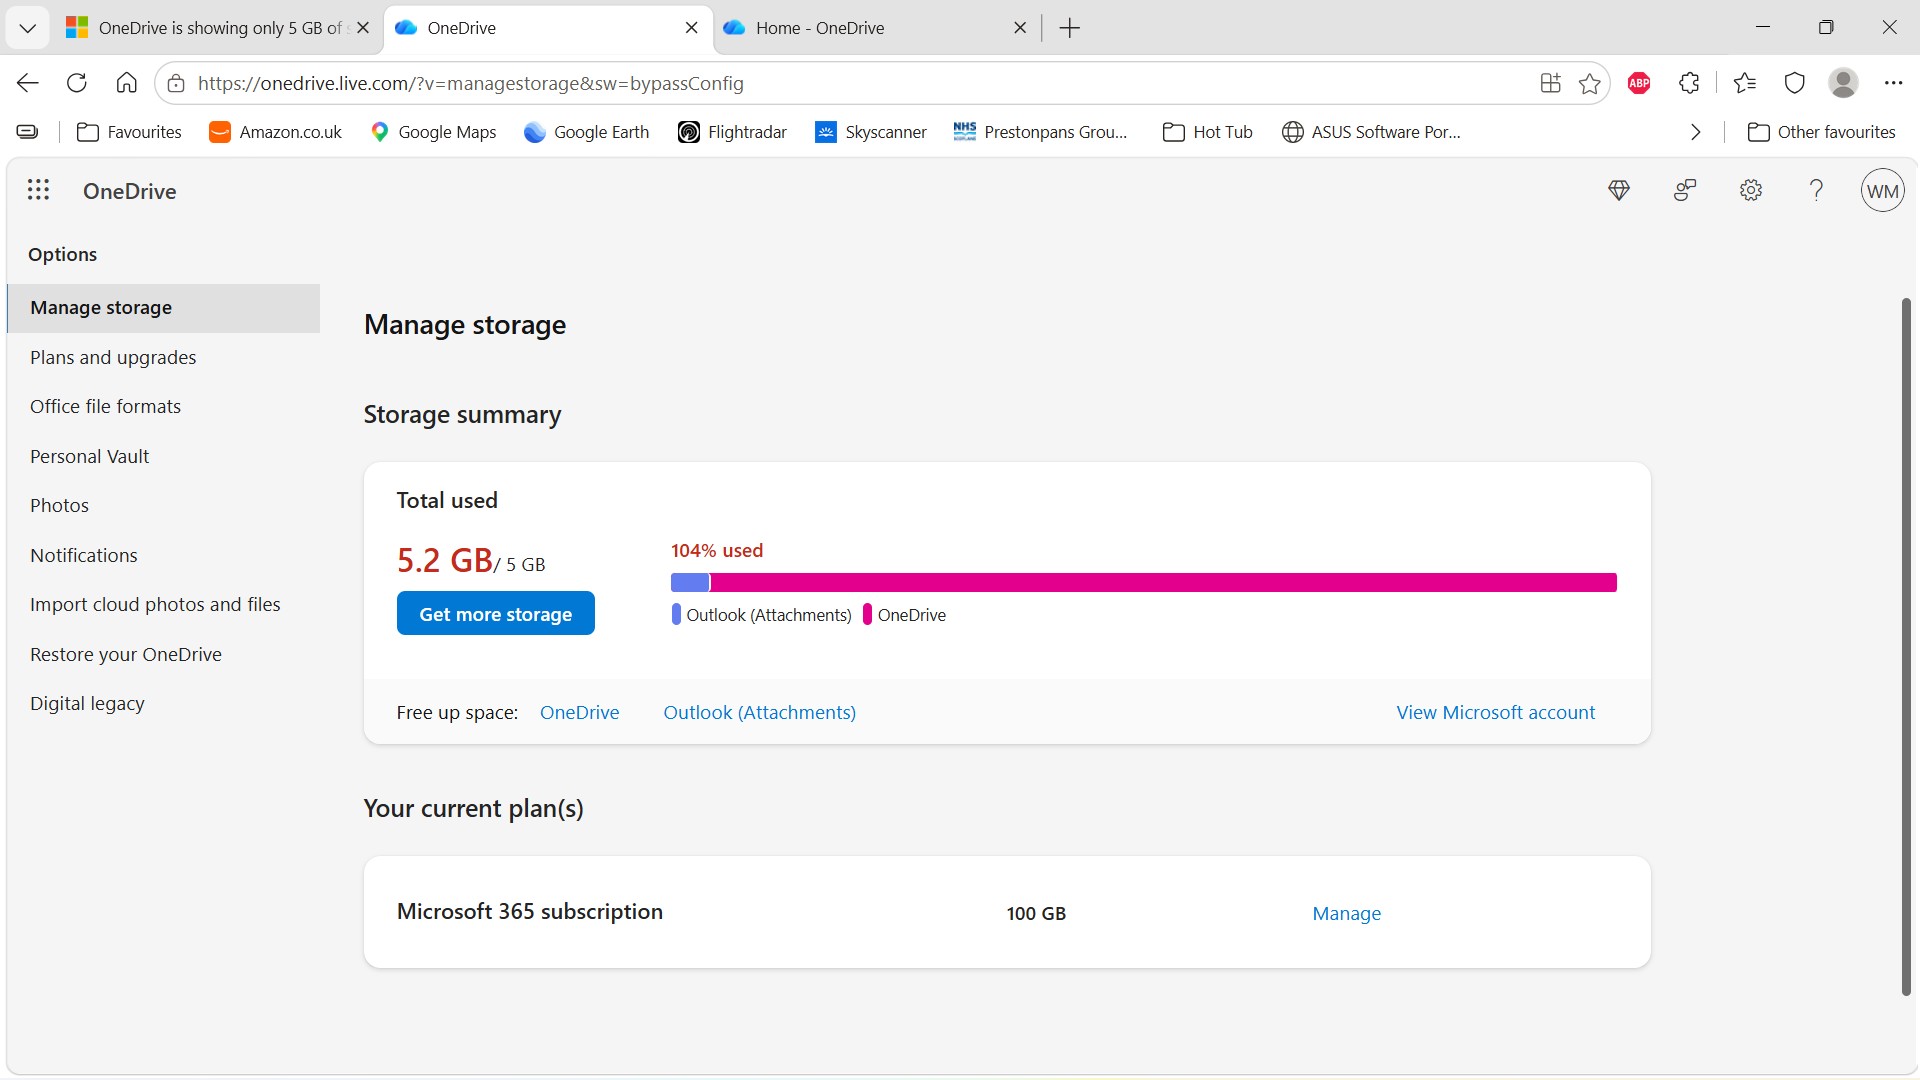Go back with the browser back arrow
The height and width of the screenshot is (1080, 1920).
(28, 83)
